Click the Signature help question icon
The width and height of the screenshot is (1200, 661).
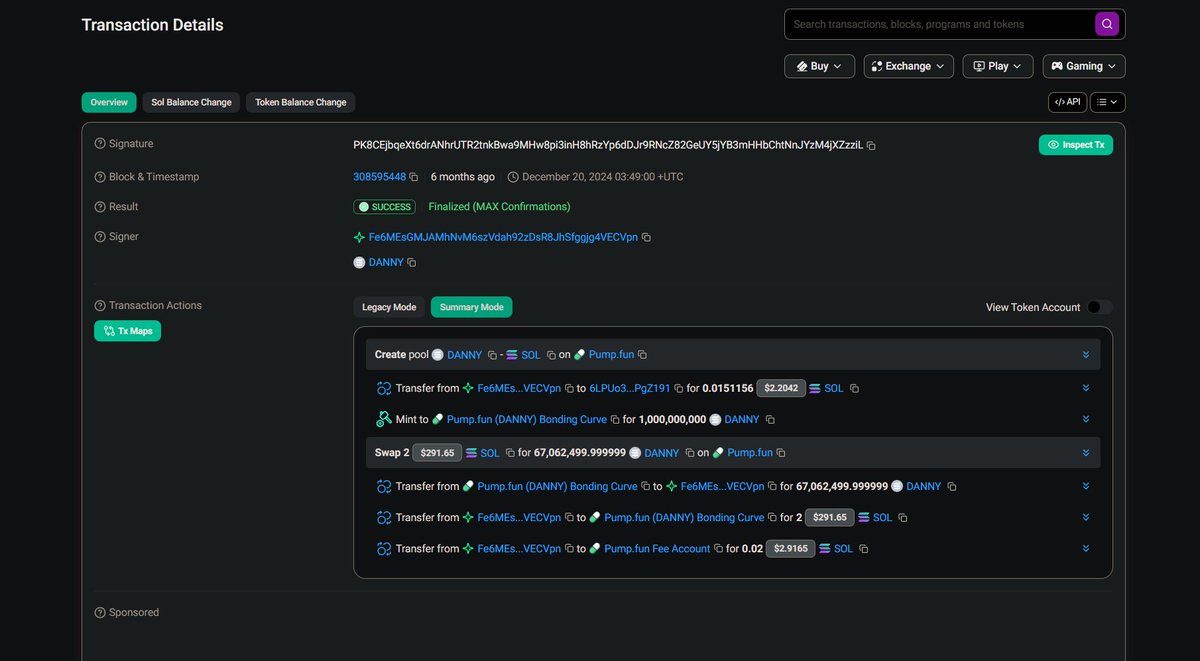pos(100,144)
